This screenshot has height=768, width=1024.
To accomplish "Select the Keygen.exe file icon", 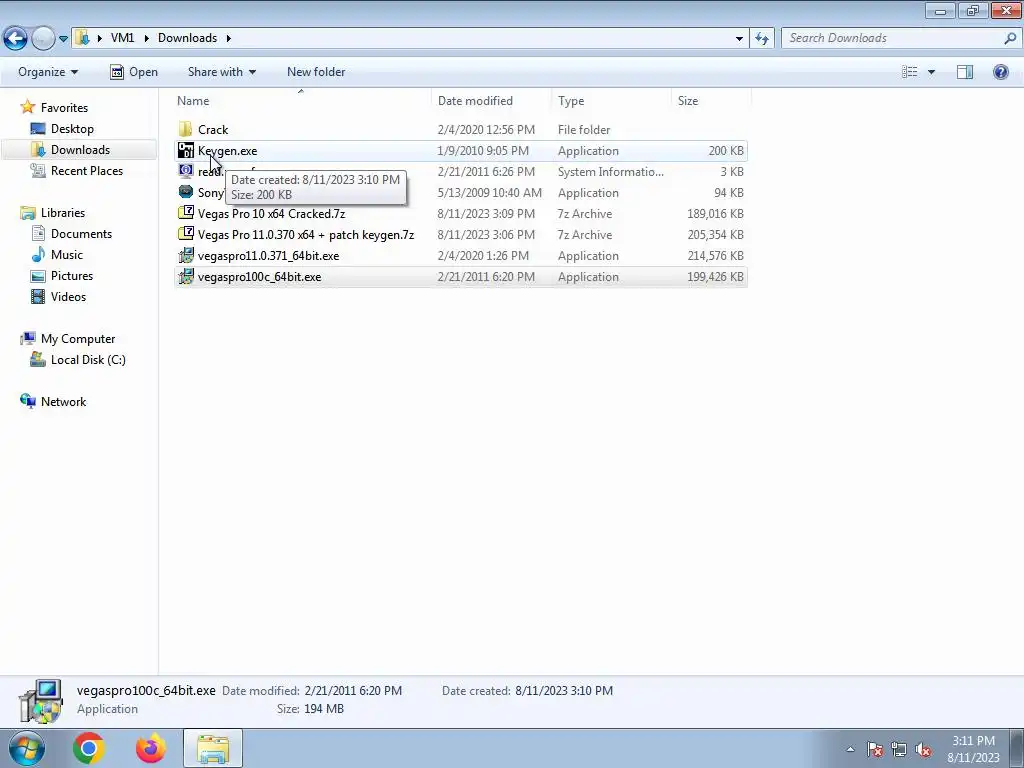I will point(186,150).
